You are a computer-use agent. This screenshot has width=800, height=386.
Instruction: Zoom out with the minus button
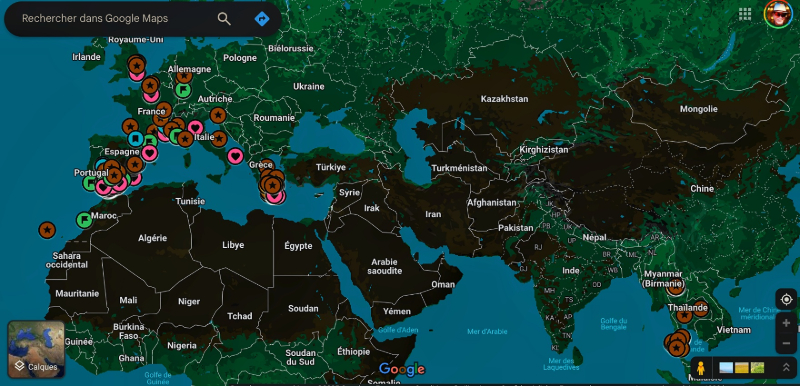pos(786,343)
